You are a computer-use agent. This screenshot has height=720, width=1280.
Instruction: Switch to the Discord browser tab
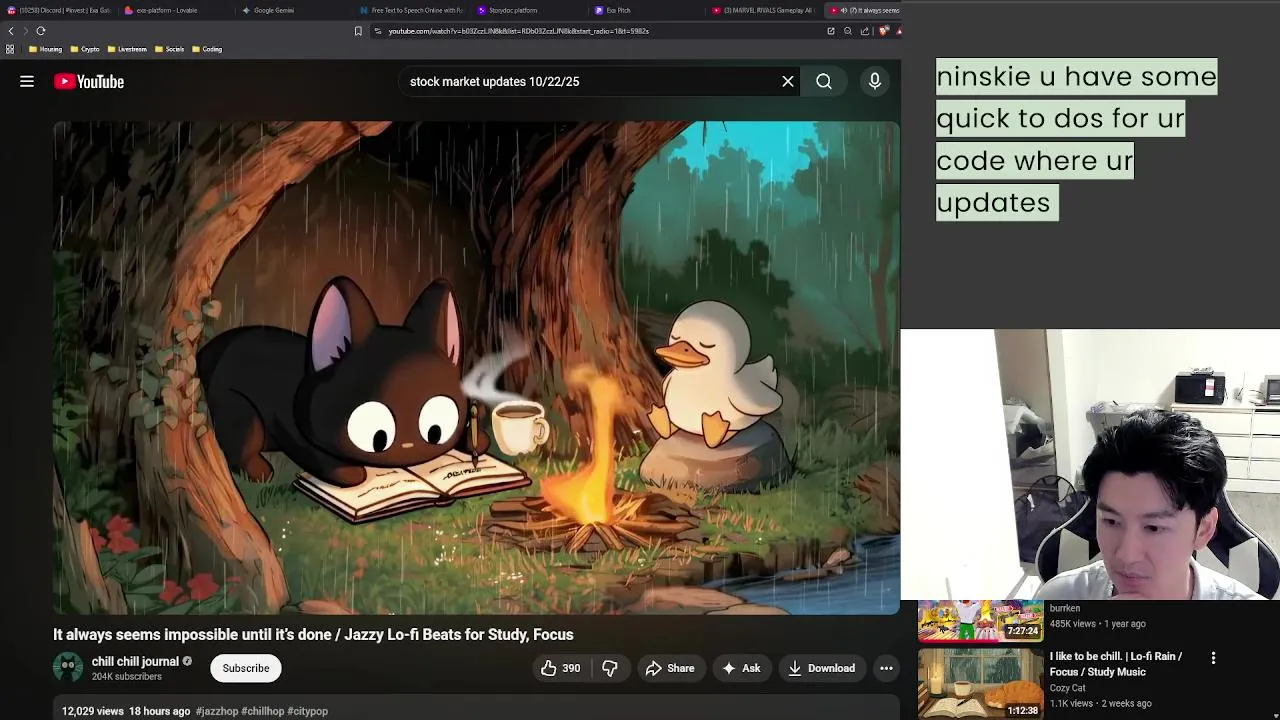pos(60,10)
